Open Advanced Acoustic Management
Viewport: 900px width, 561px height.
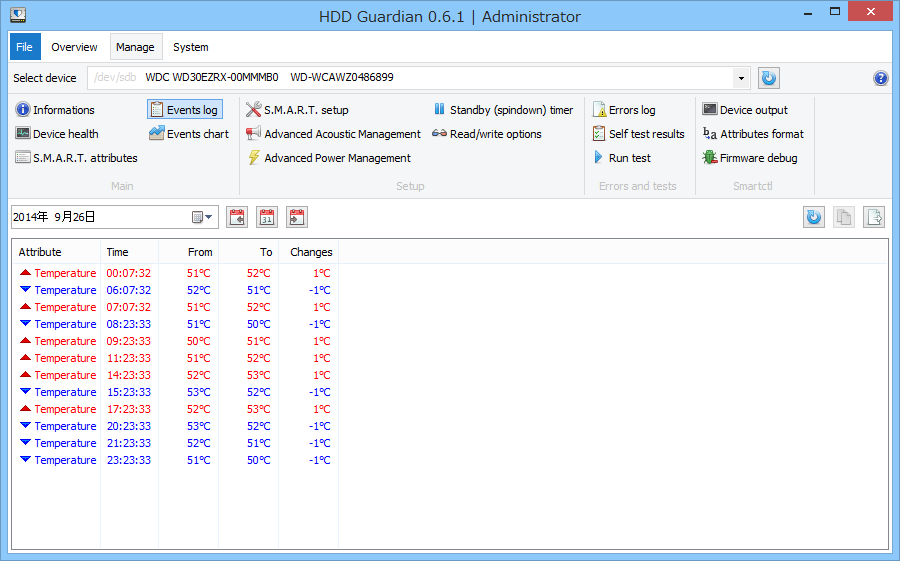click(x=333, y=134)
